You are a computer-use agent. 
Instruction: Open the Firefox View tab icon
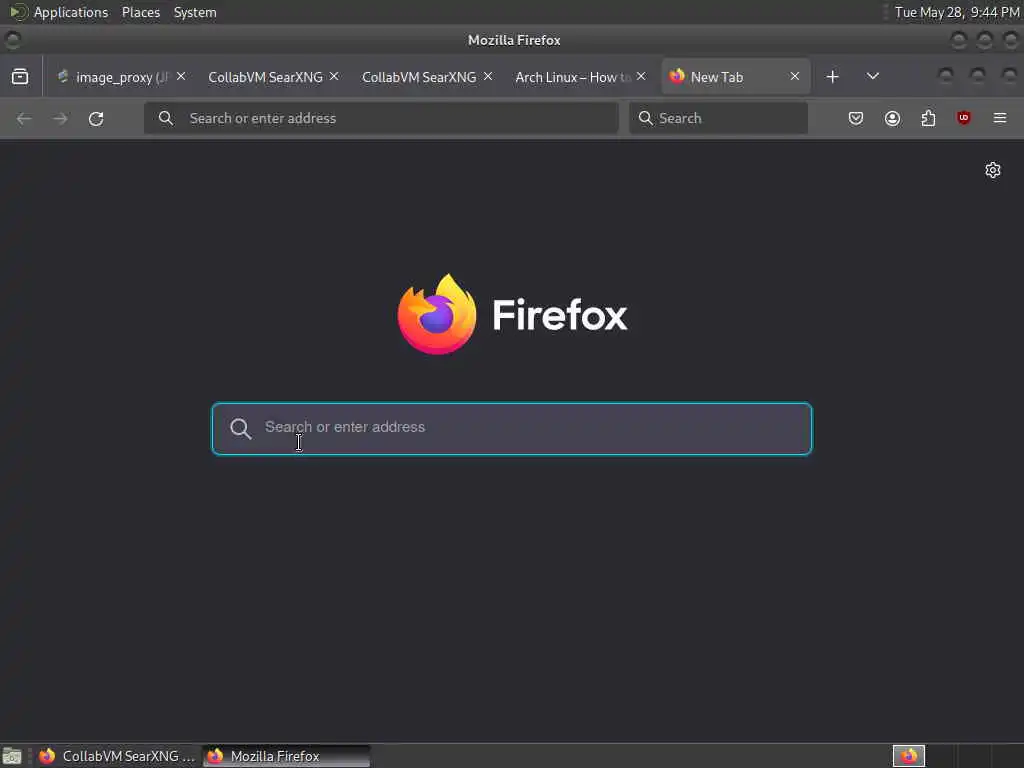pos(20,77)
